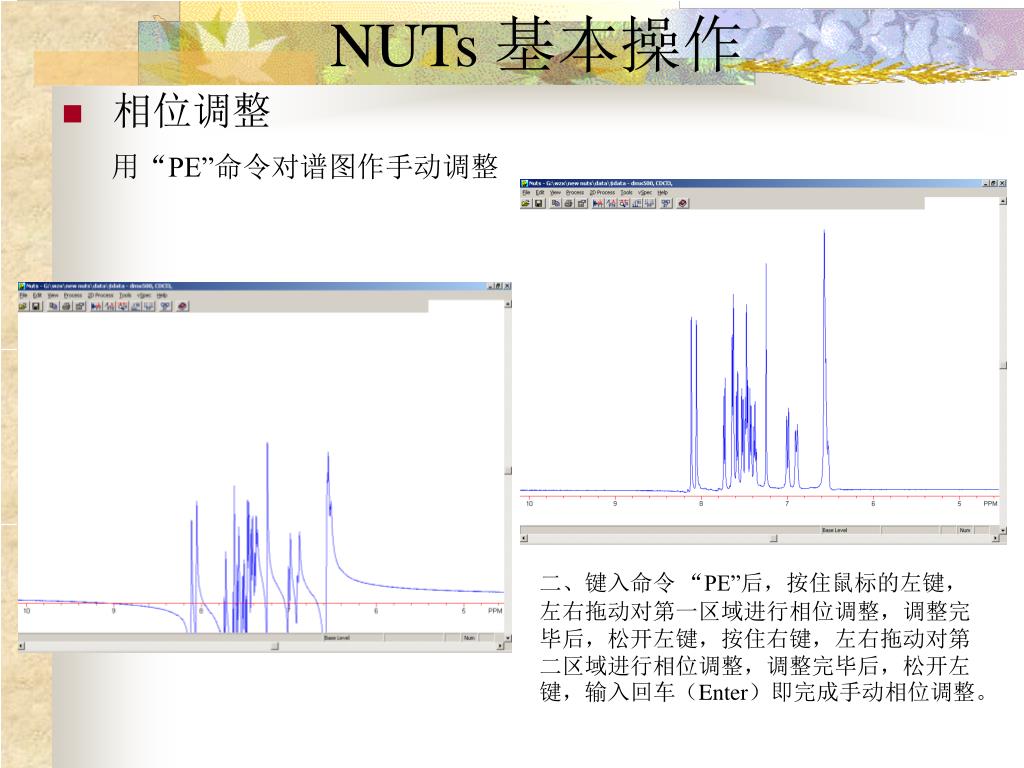
Task: Click axis tick label '10' in right spectrum
Action: (530, 504)
